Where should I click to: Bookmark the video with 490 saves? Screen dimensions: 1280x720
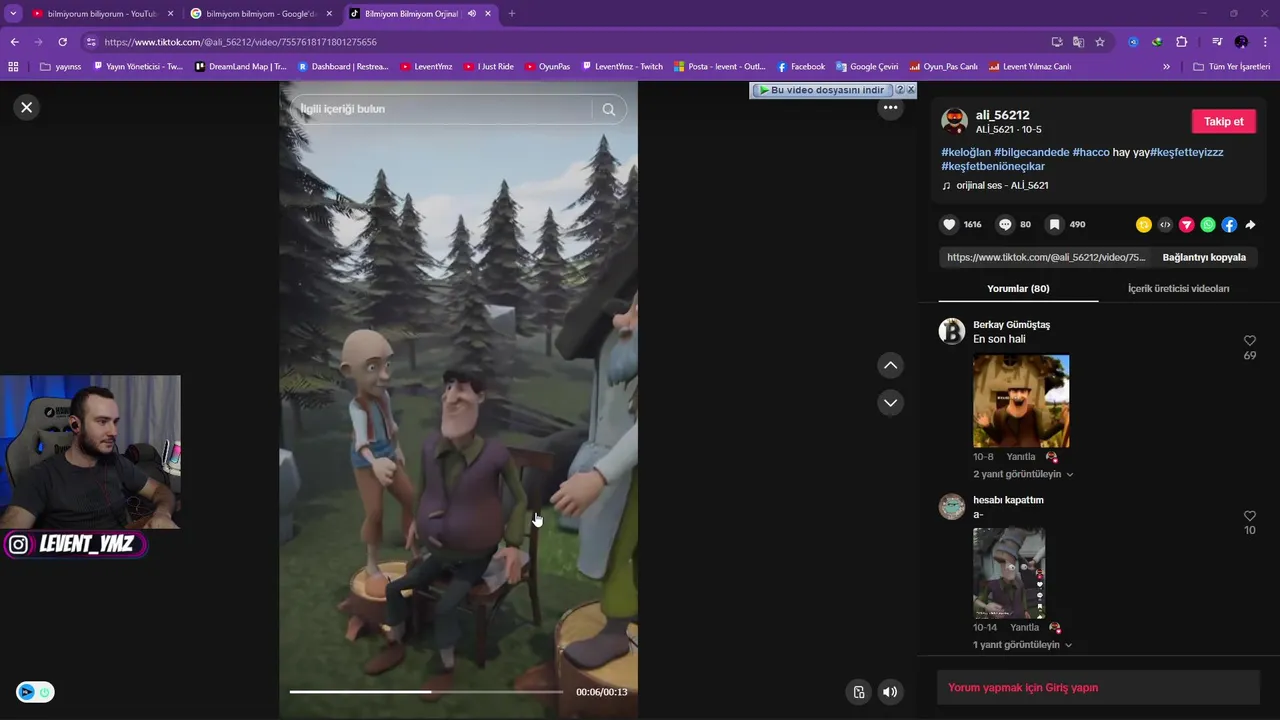tap(1054, 225)
